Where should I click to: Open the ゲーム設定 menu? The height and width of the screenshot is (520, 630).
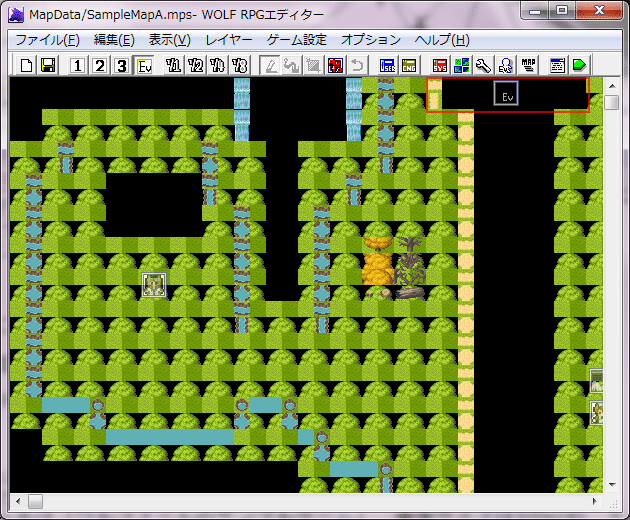[297, 40]
